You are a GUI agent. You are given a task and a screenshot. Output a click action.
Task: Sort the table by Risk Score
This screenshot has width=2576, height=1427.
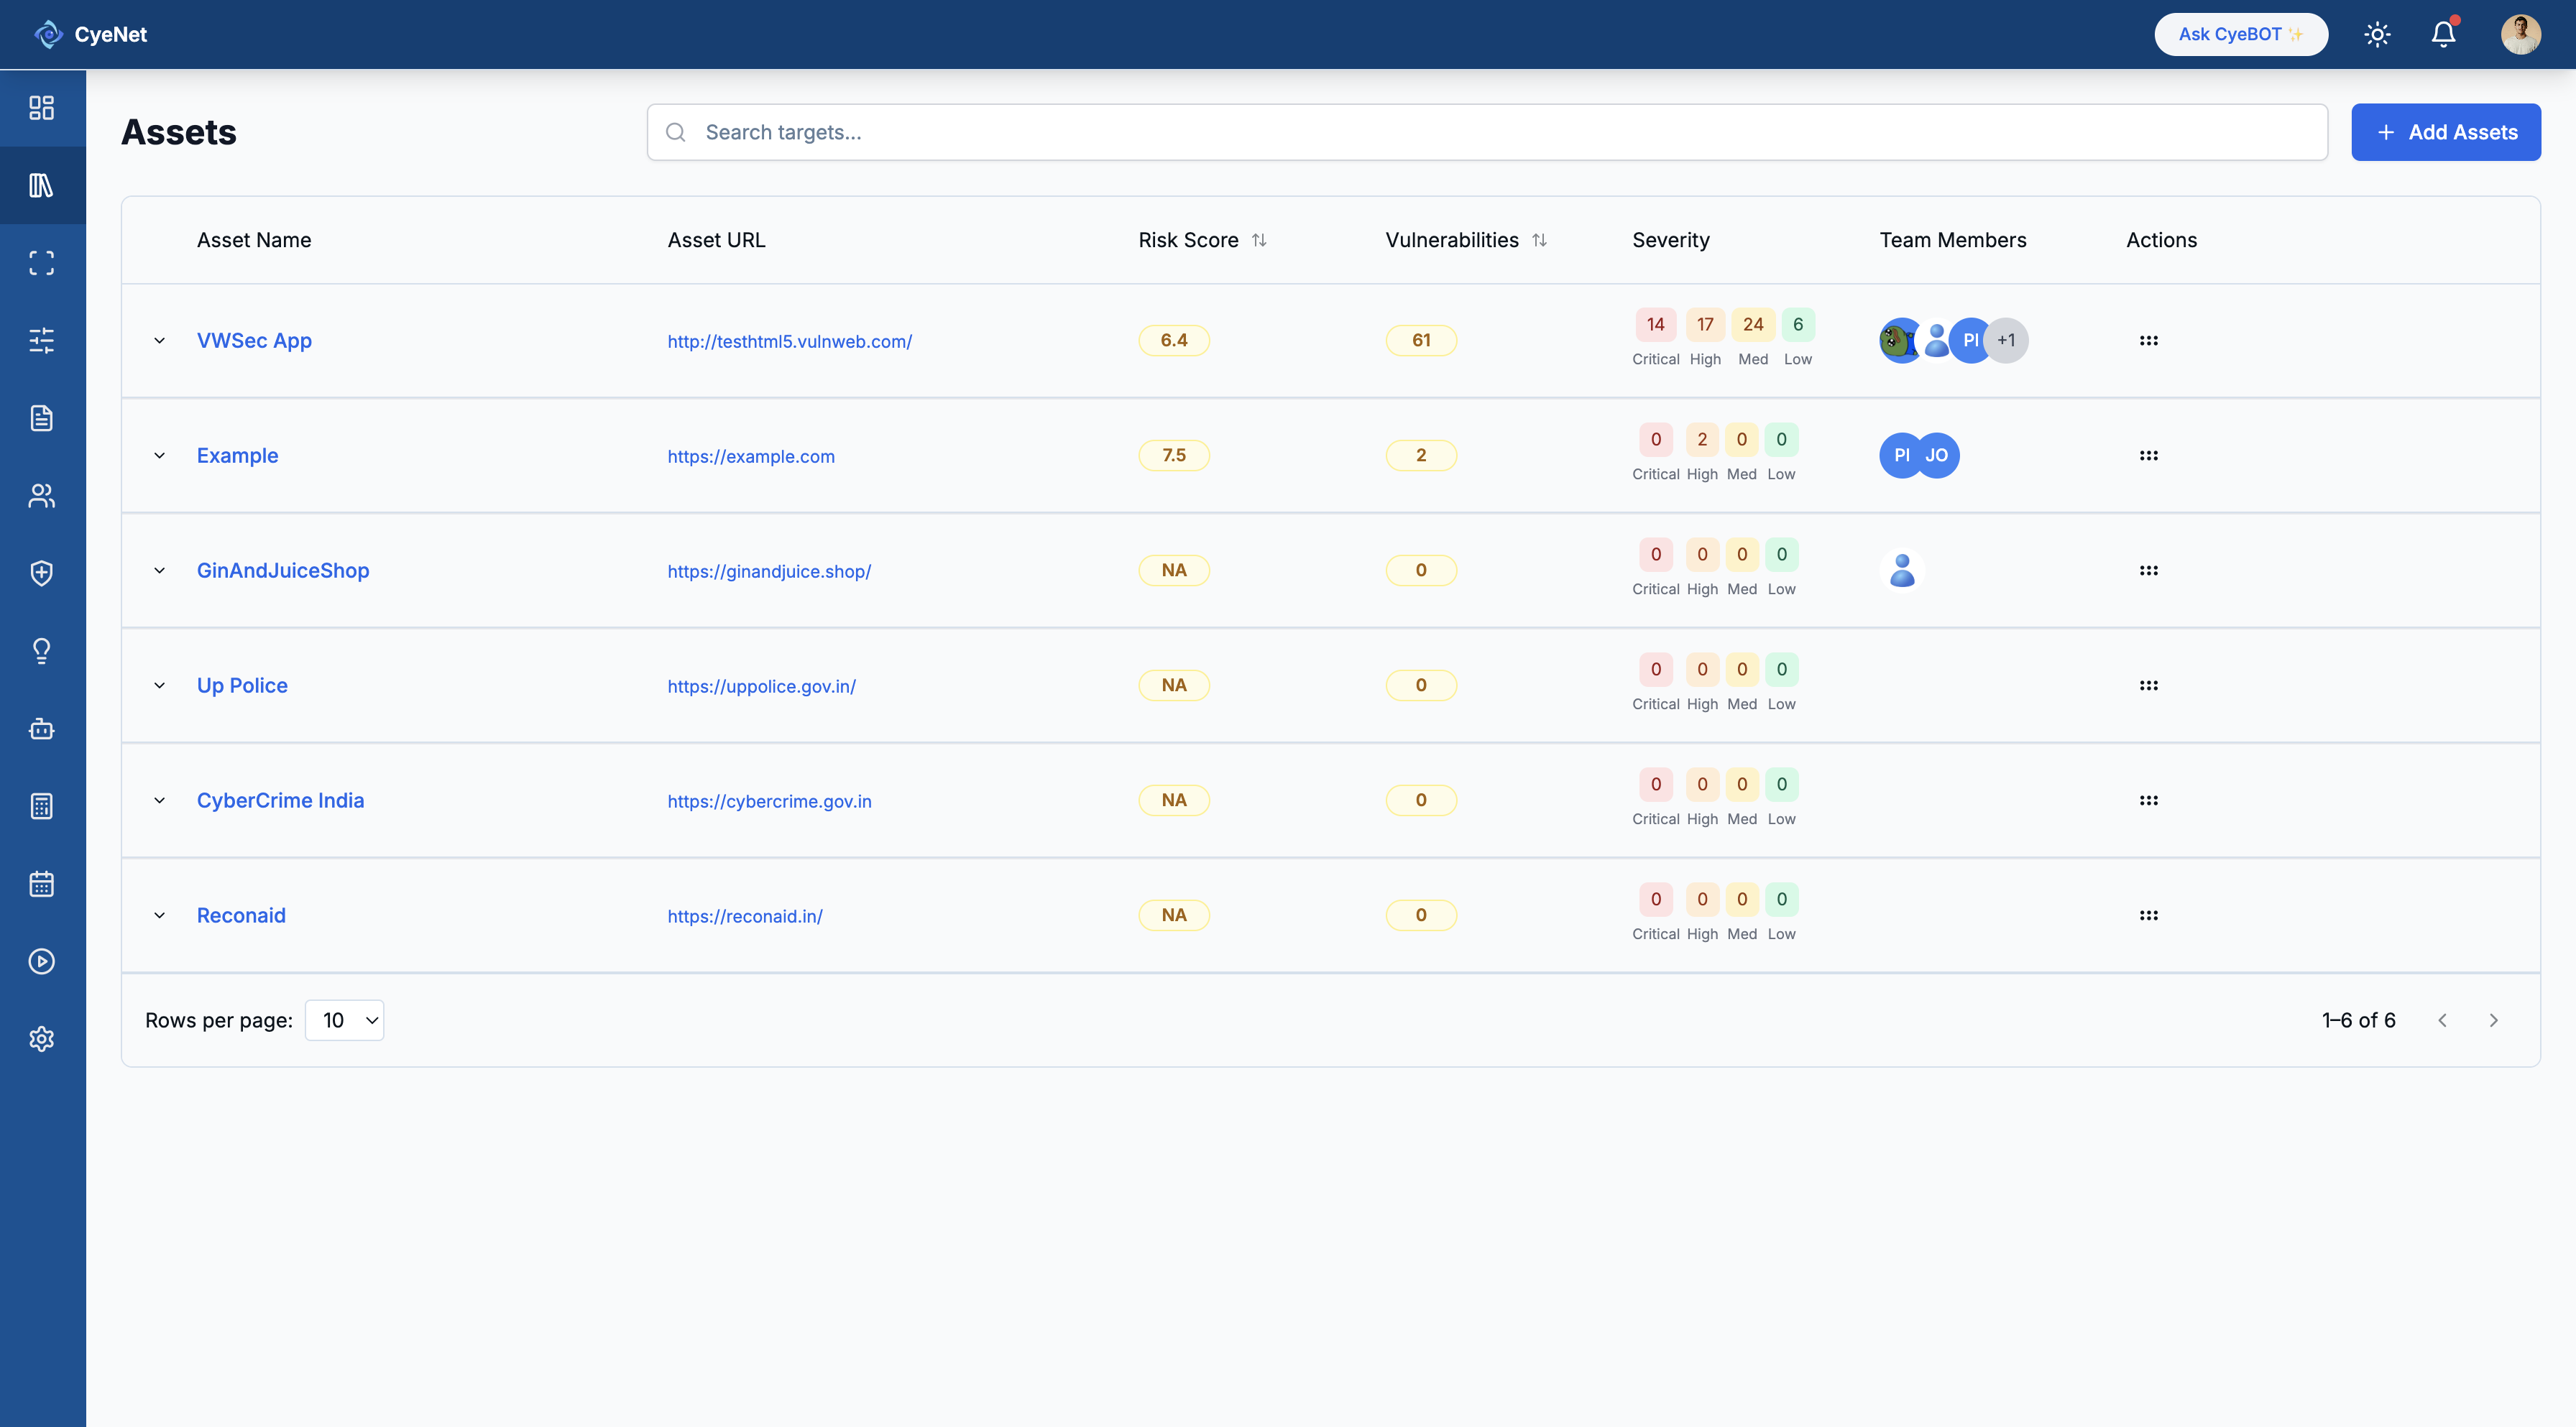coord(1260,239)
